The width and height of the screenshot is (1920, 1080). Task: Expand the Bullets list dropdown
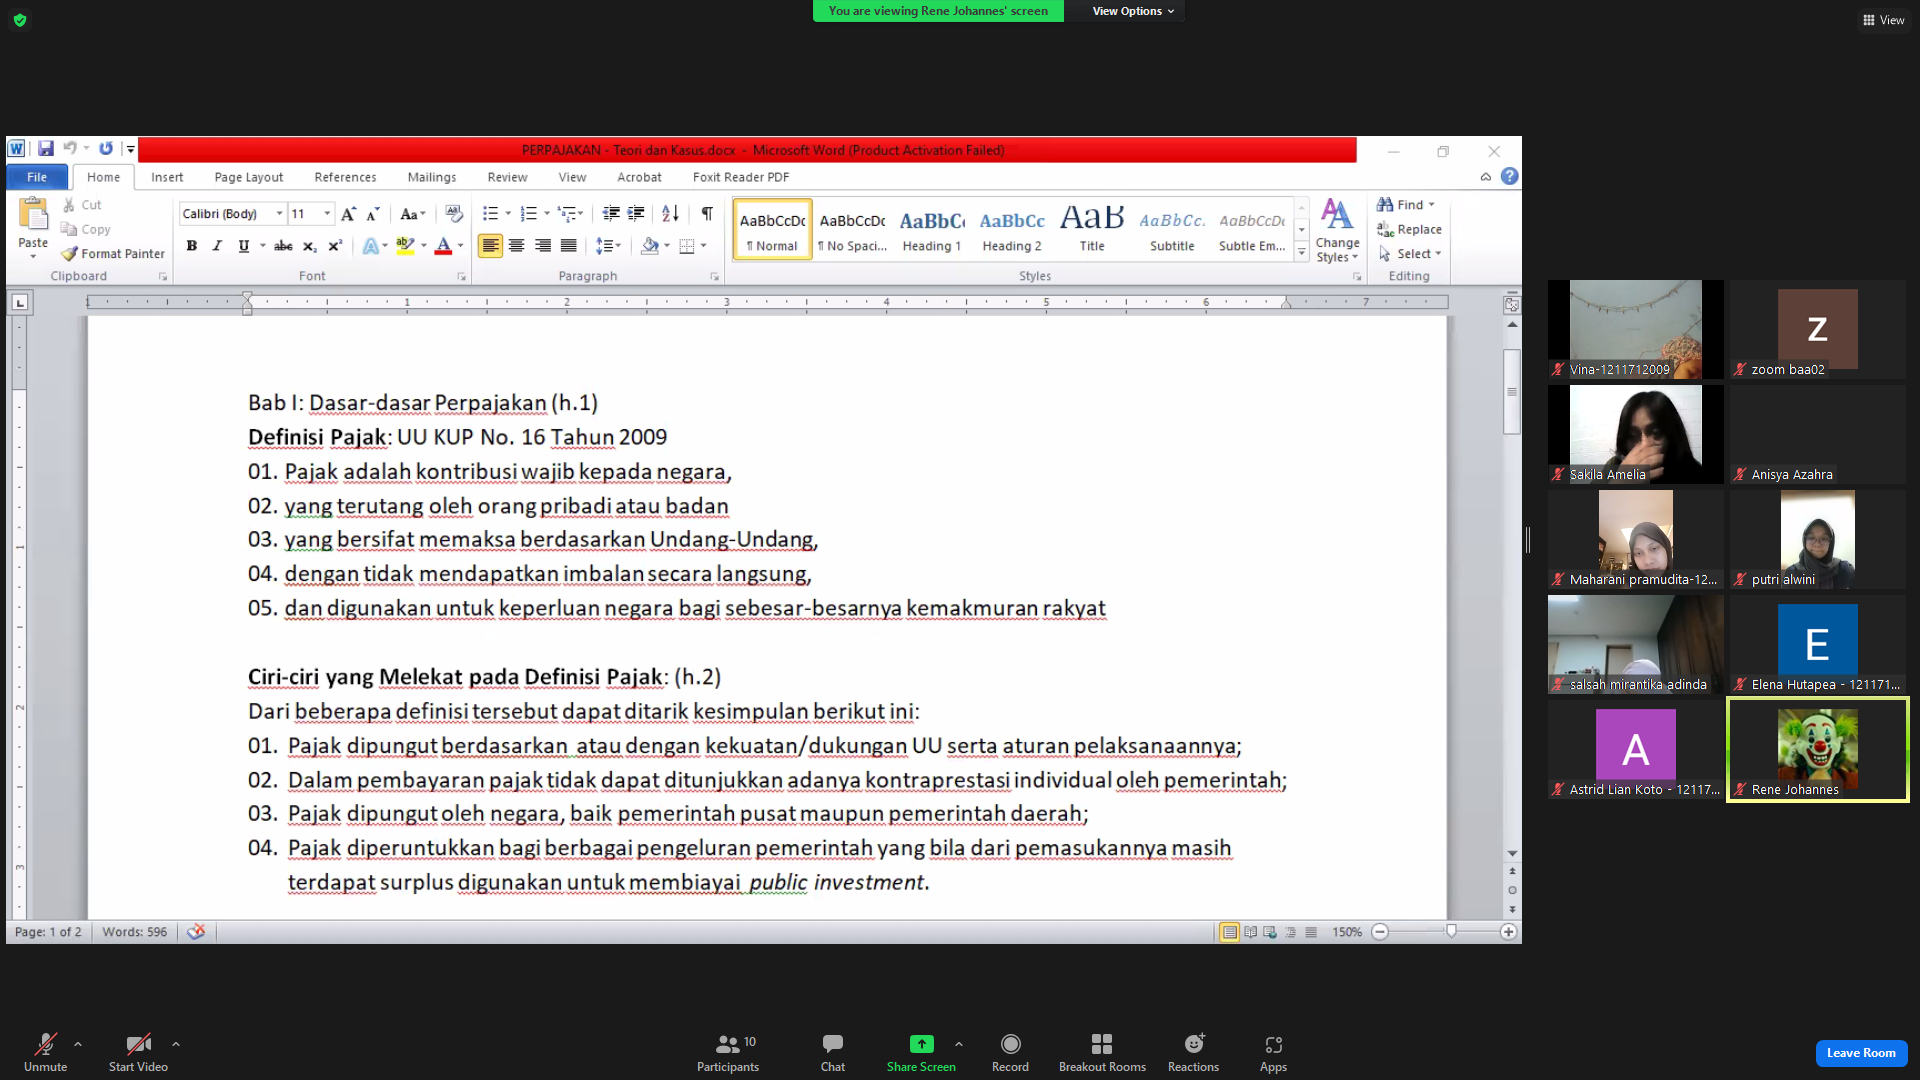(508, 214)
